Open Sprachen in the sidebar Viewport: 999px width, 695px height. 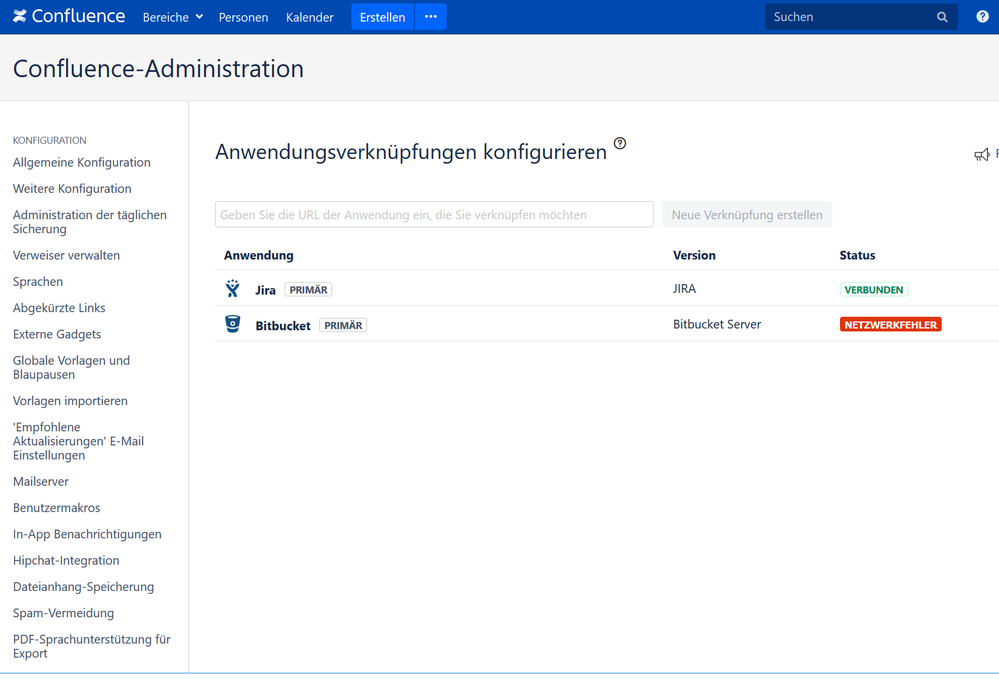click(x=38, y=282)
